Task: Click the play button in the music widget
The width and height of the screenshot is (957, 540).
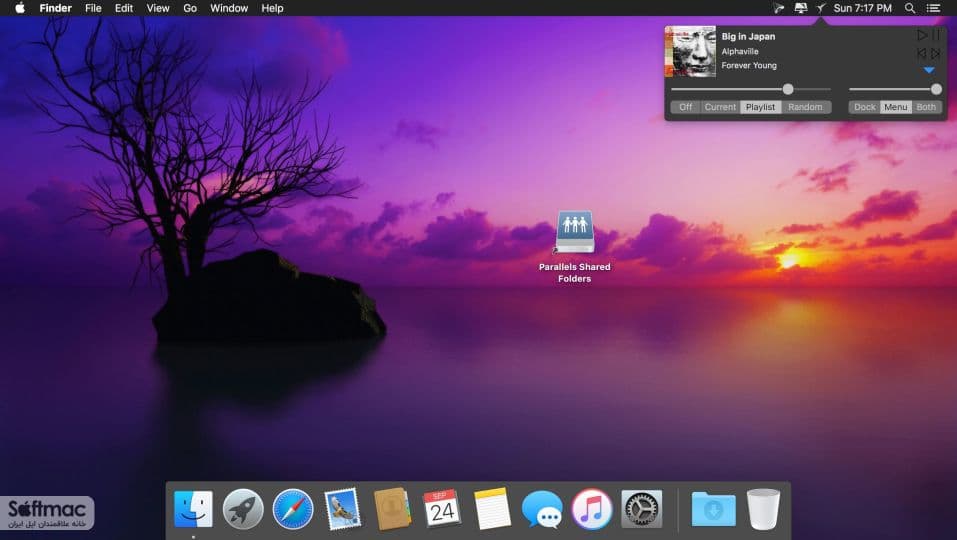Action: pyautogui.click(x=922, y=35)
